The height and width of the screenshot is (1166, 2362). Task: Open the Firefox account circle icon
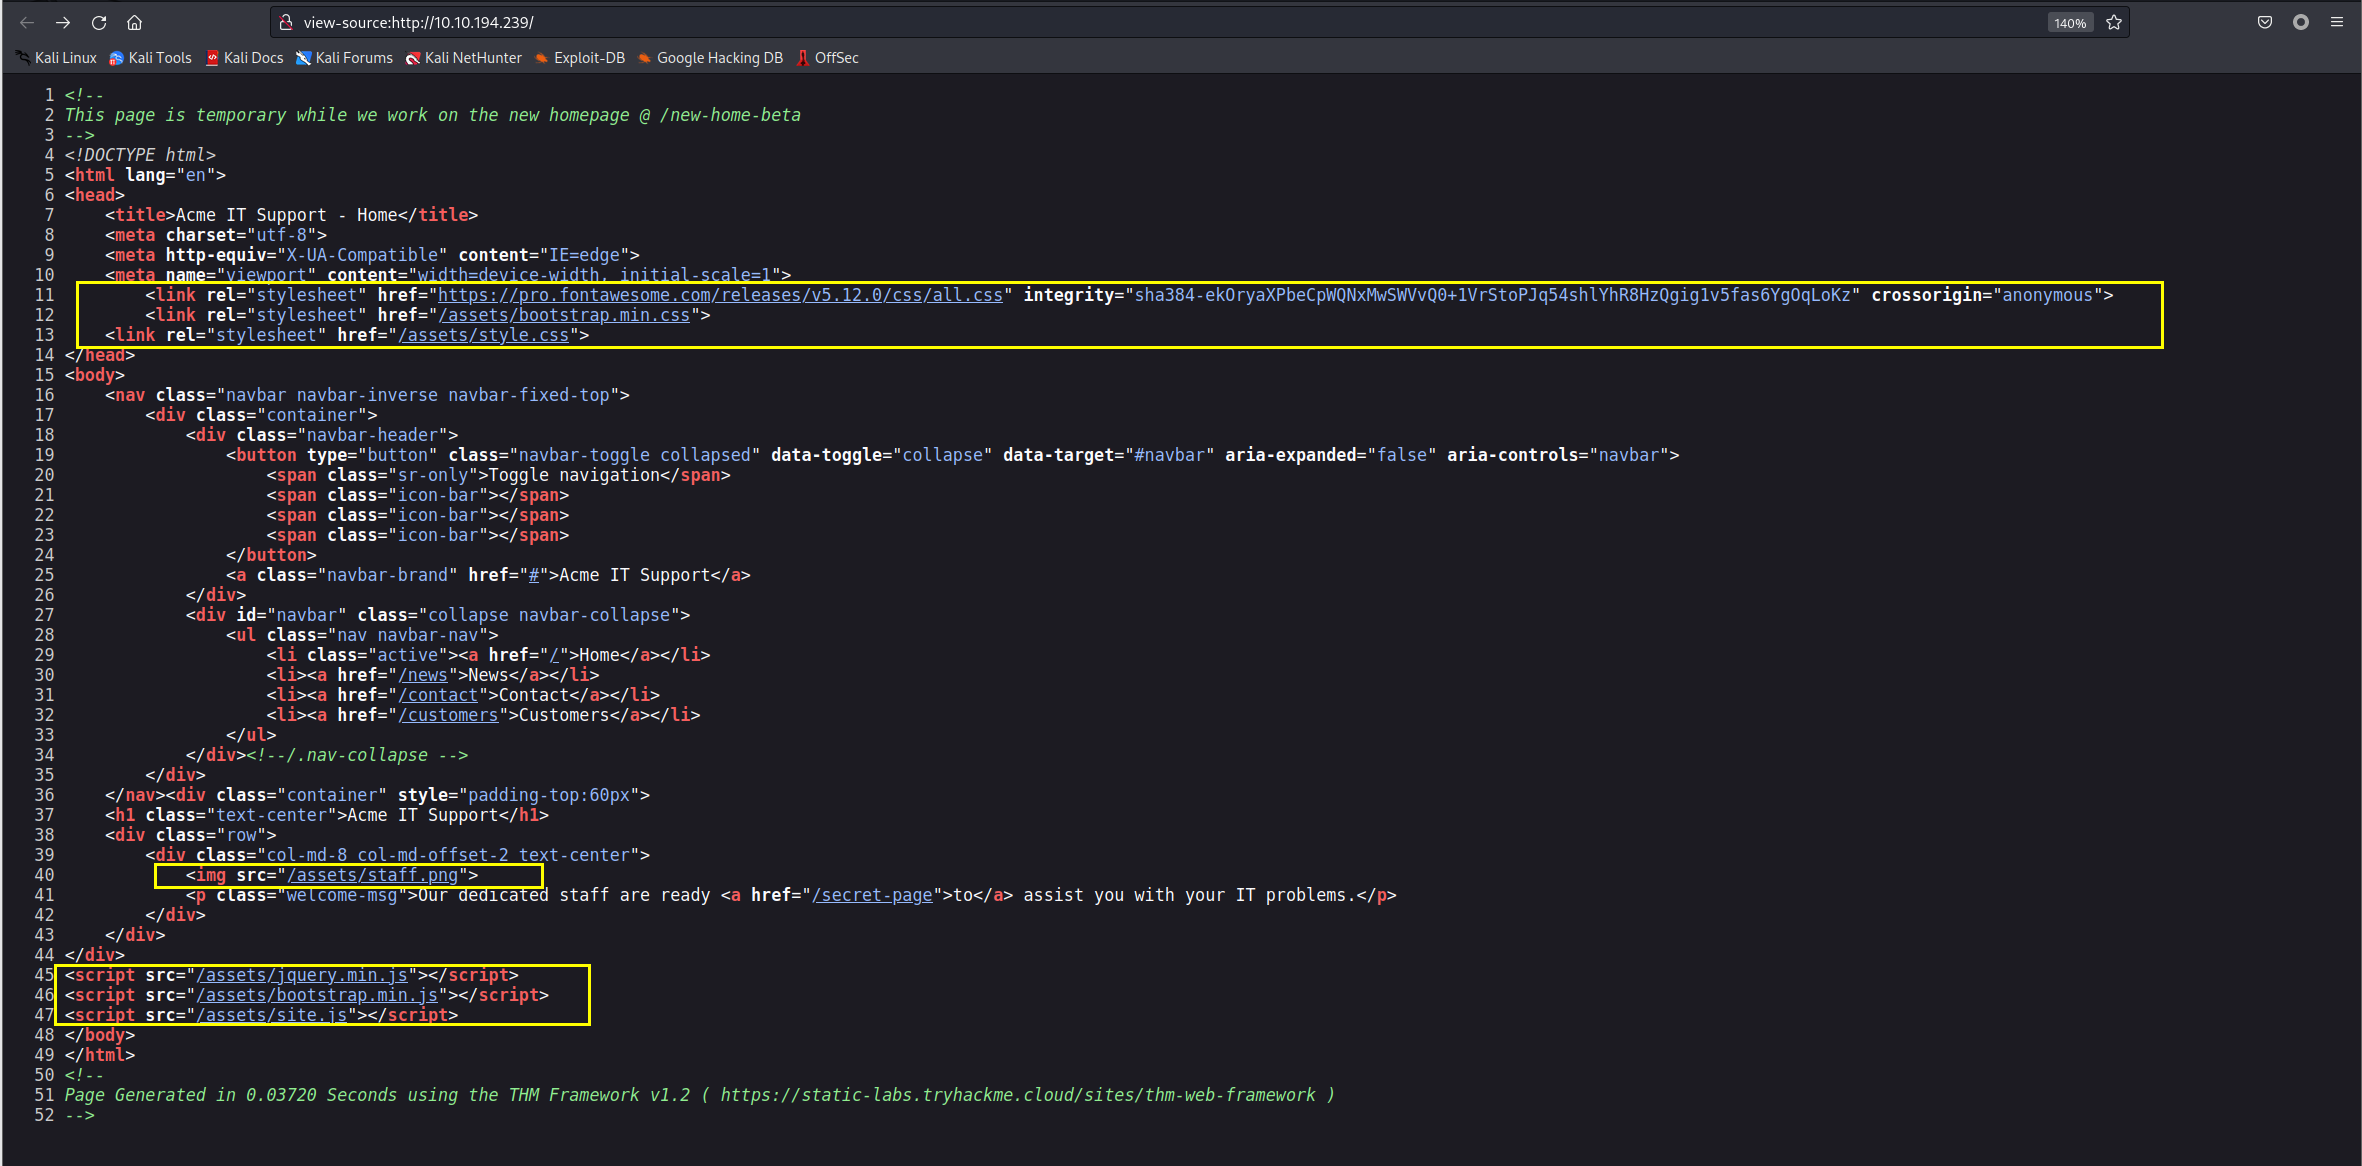point(2301,22)
